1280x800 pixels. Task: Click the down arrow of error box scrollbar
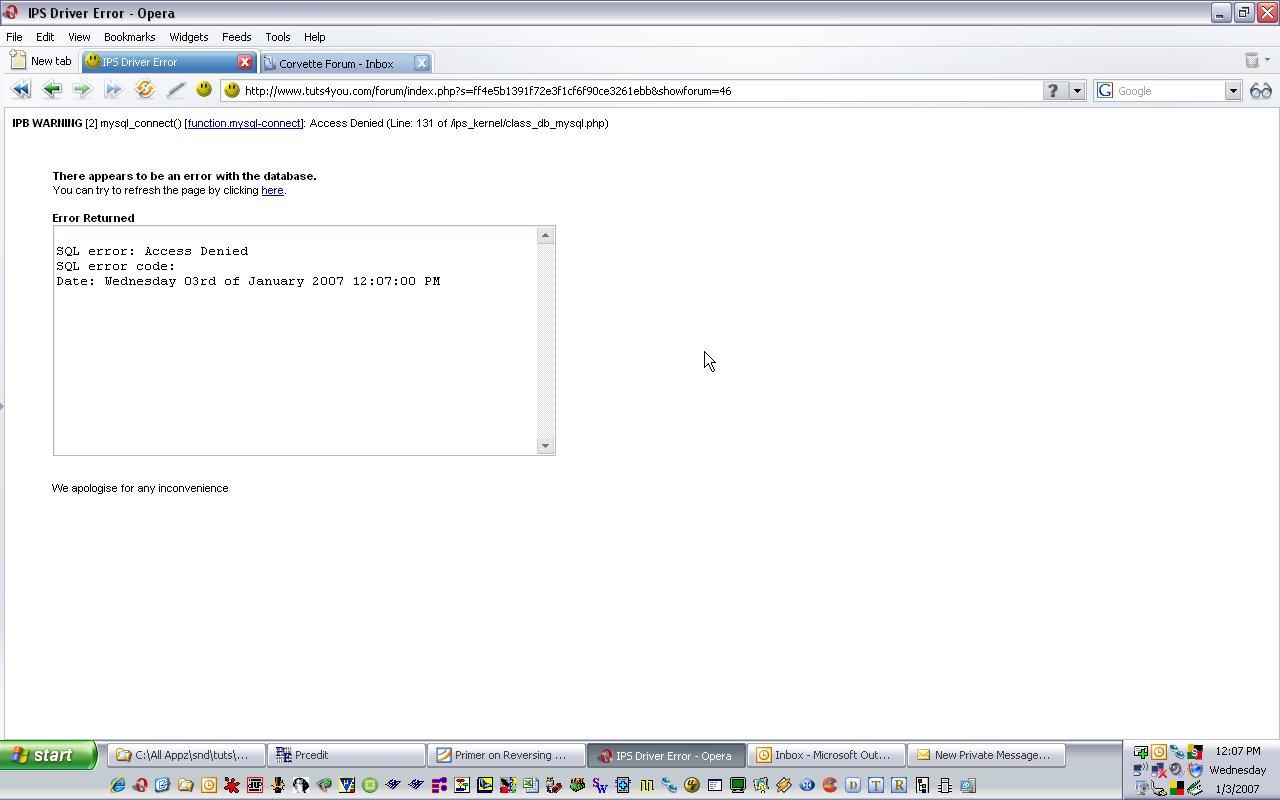tap(545, 446)
